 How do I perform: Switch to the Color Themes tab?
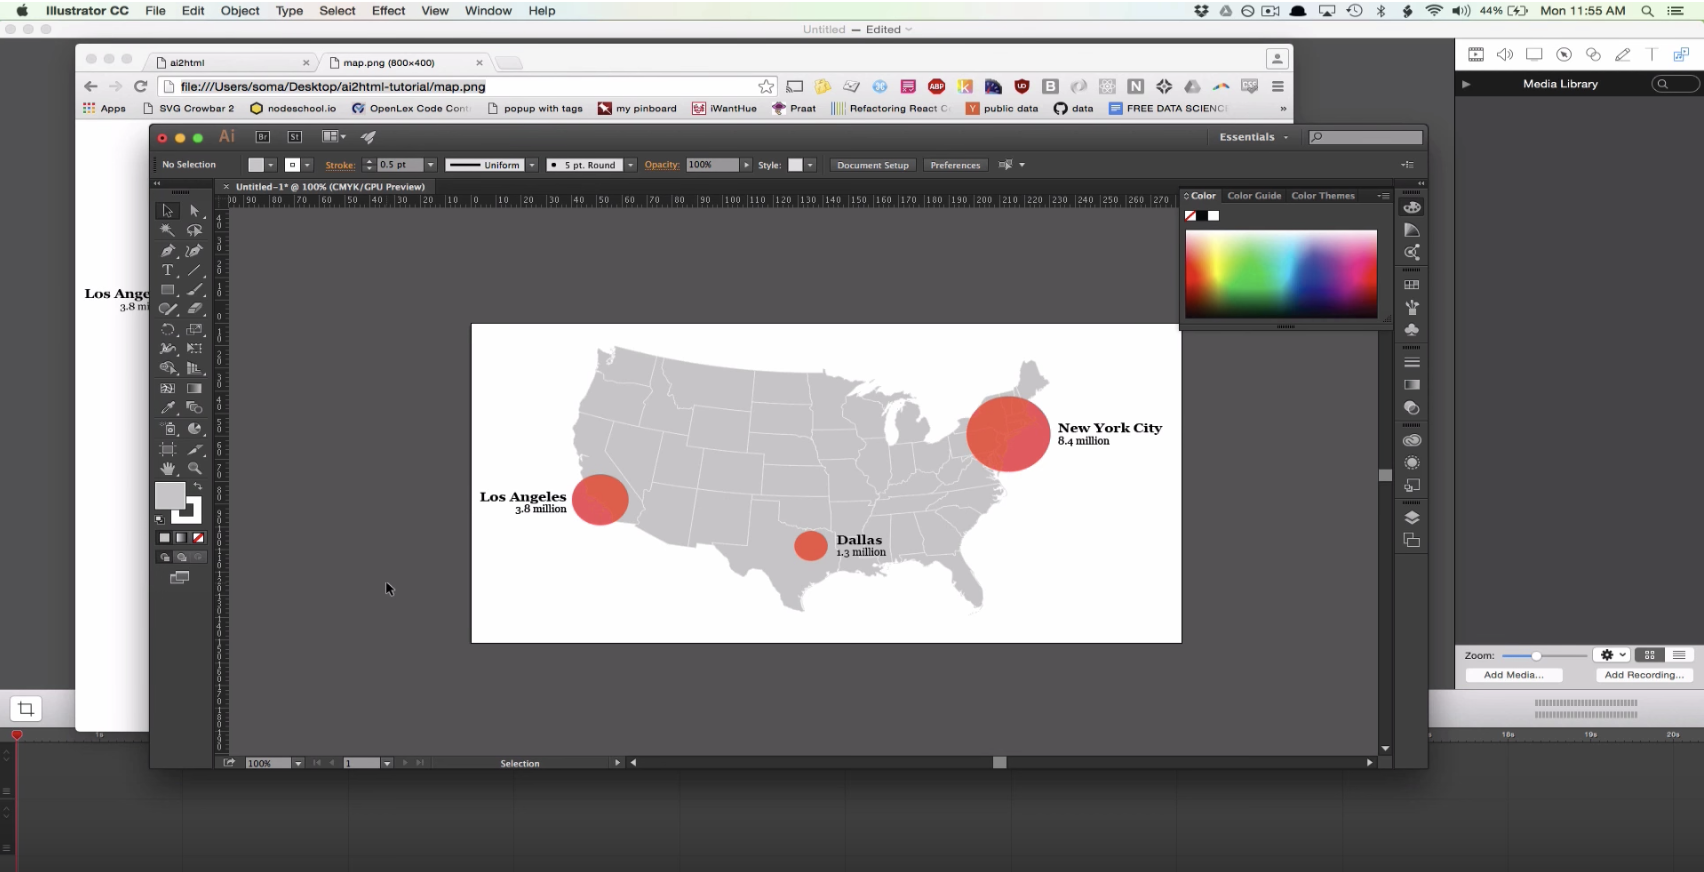(1323, 196)
